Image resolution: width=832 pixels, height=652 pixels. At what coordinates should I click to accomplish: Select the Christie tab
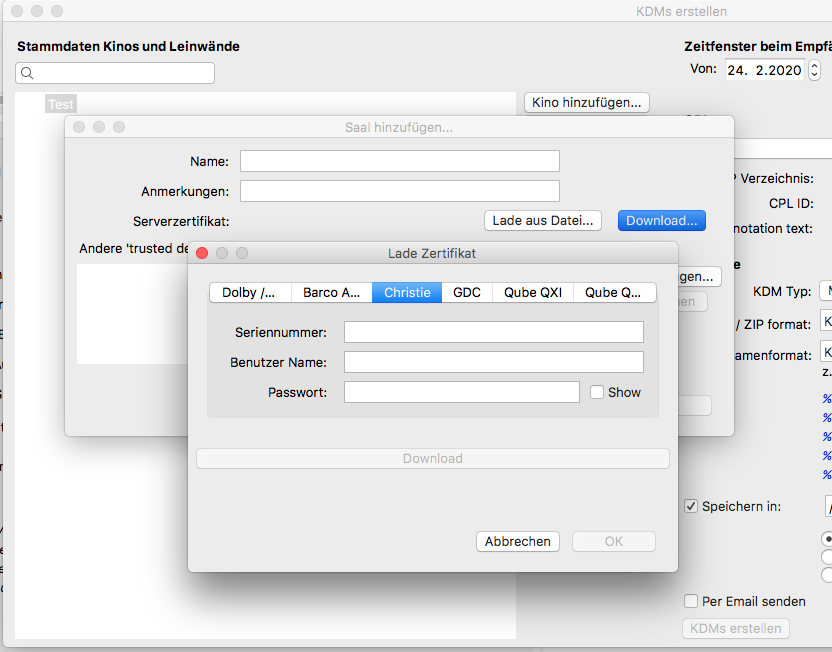(x=407, y=292)
